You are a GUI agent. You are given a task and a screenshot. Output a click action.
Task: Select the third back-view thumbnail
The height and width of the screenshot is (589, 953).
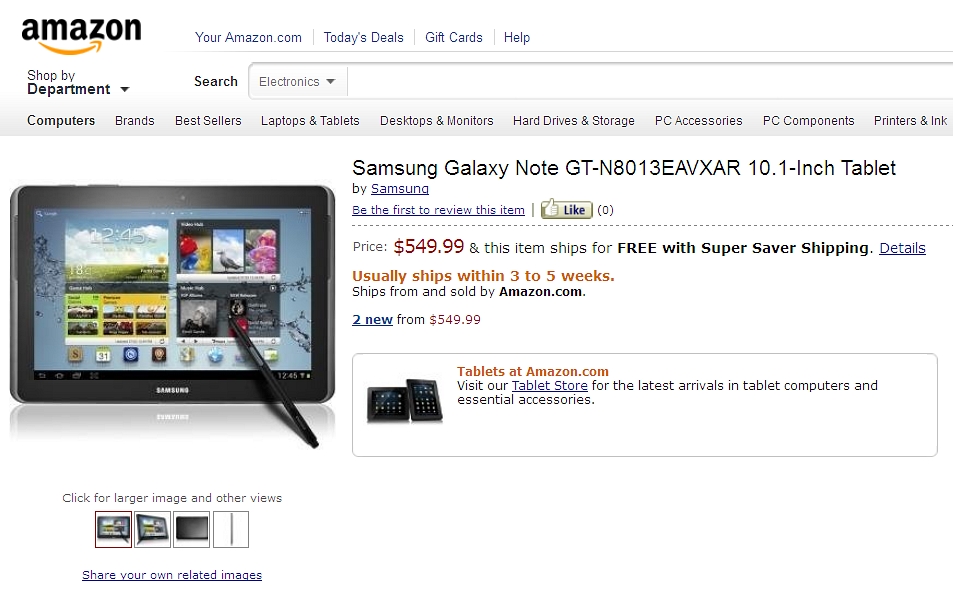tap(191, 529)
